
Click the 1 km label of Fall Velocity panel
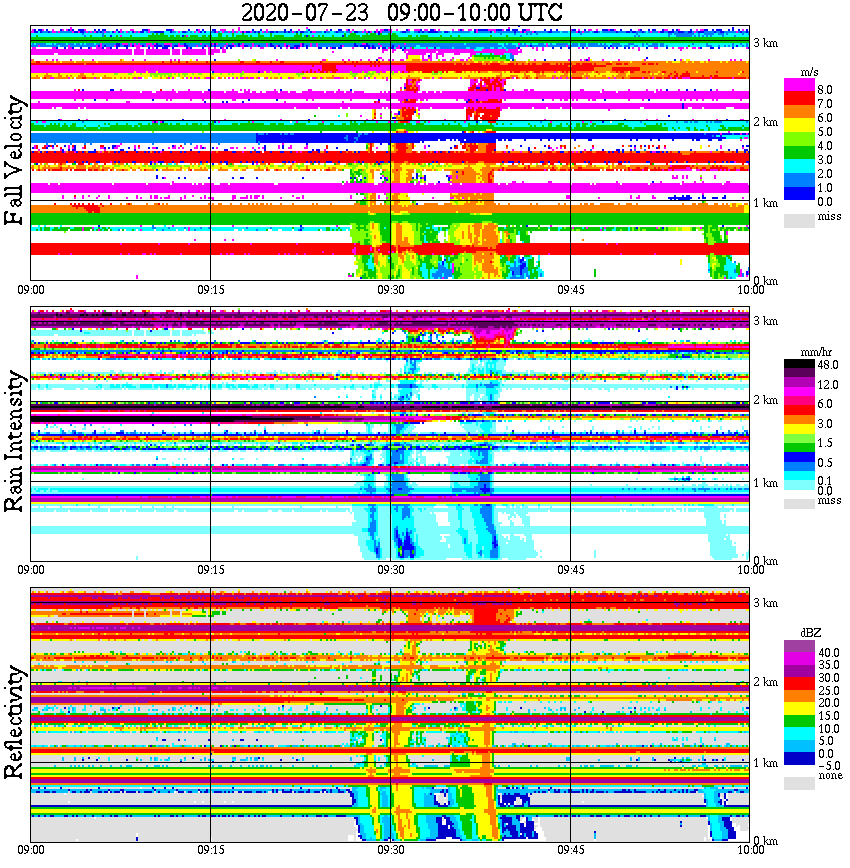[x=765, y=203]
